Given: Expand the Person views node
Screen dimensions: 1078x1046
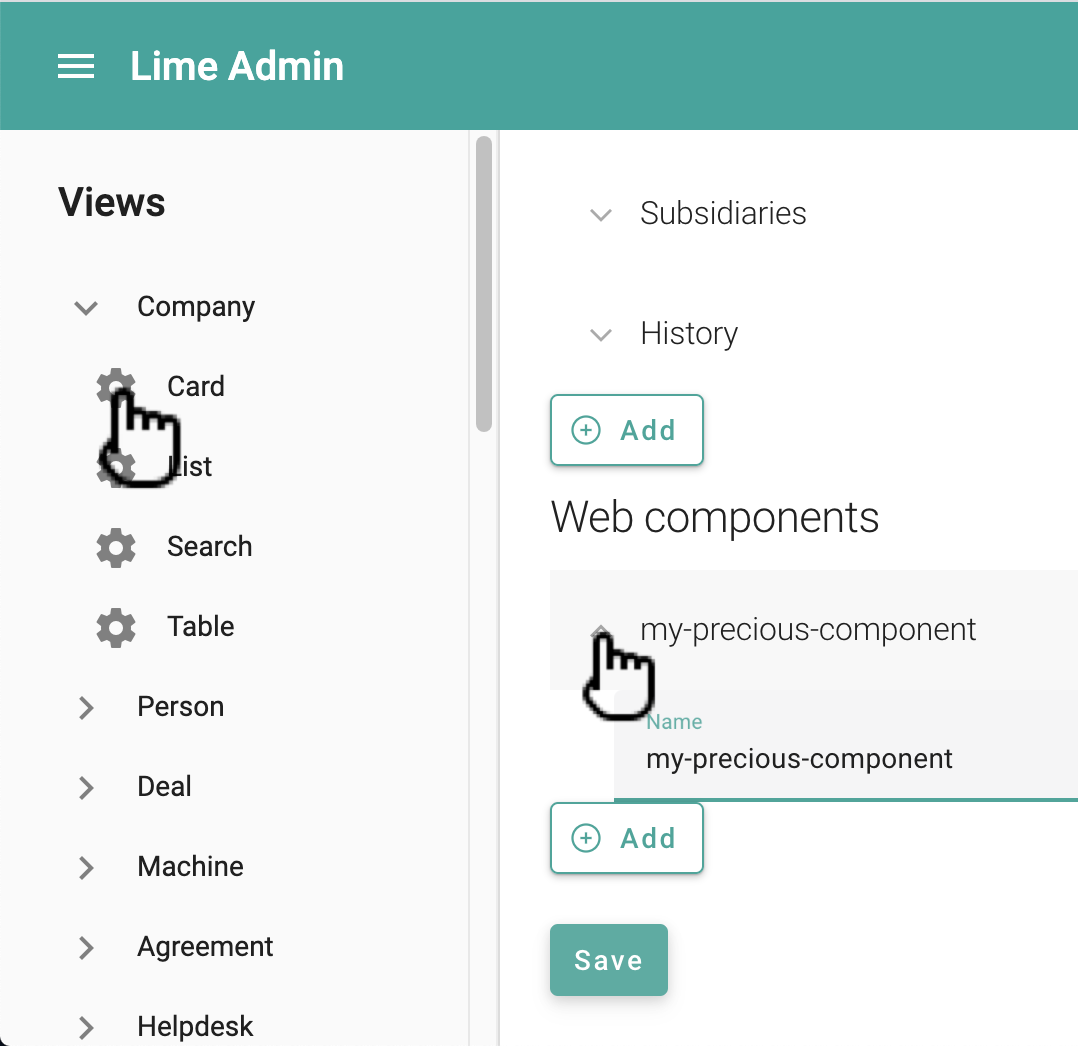Looking at the screenshot, I should [87, 707].
